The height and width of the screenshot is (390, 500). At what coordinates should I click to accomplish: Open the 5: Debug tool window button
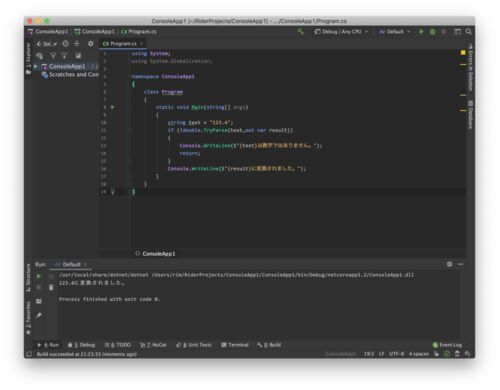point(81,345)
